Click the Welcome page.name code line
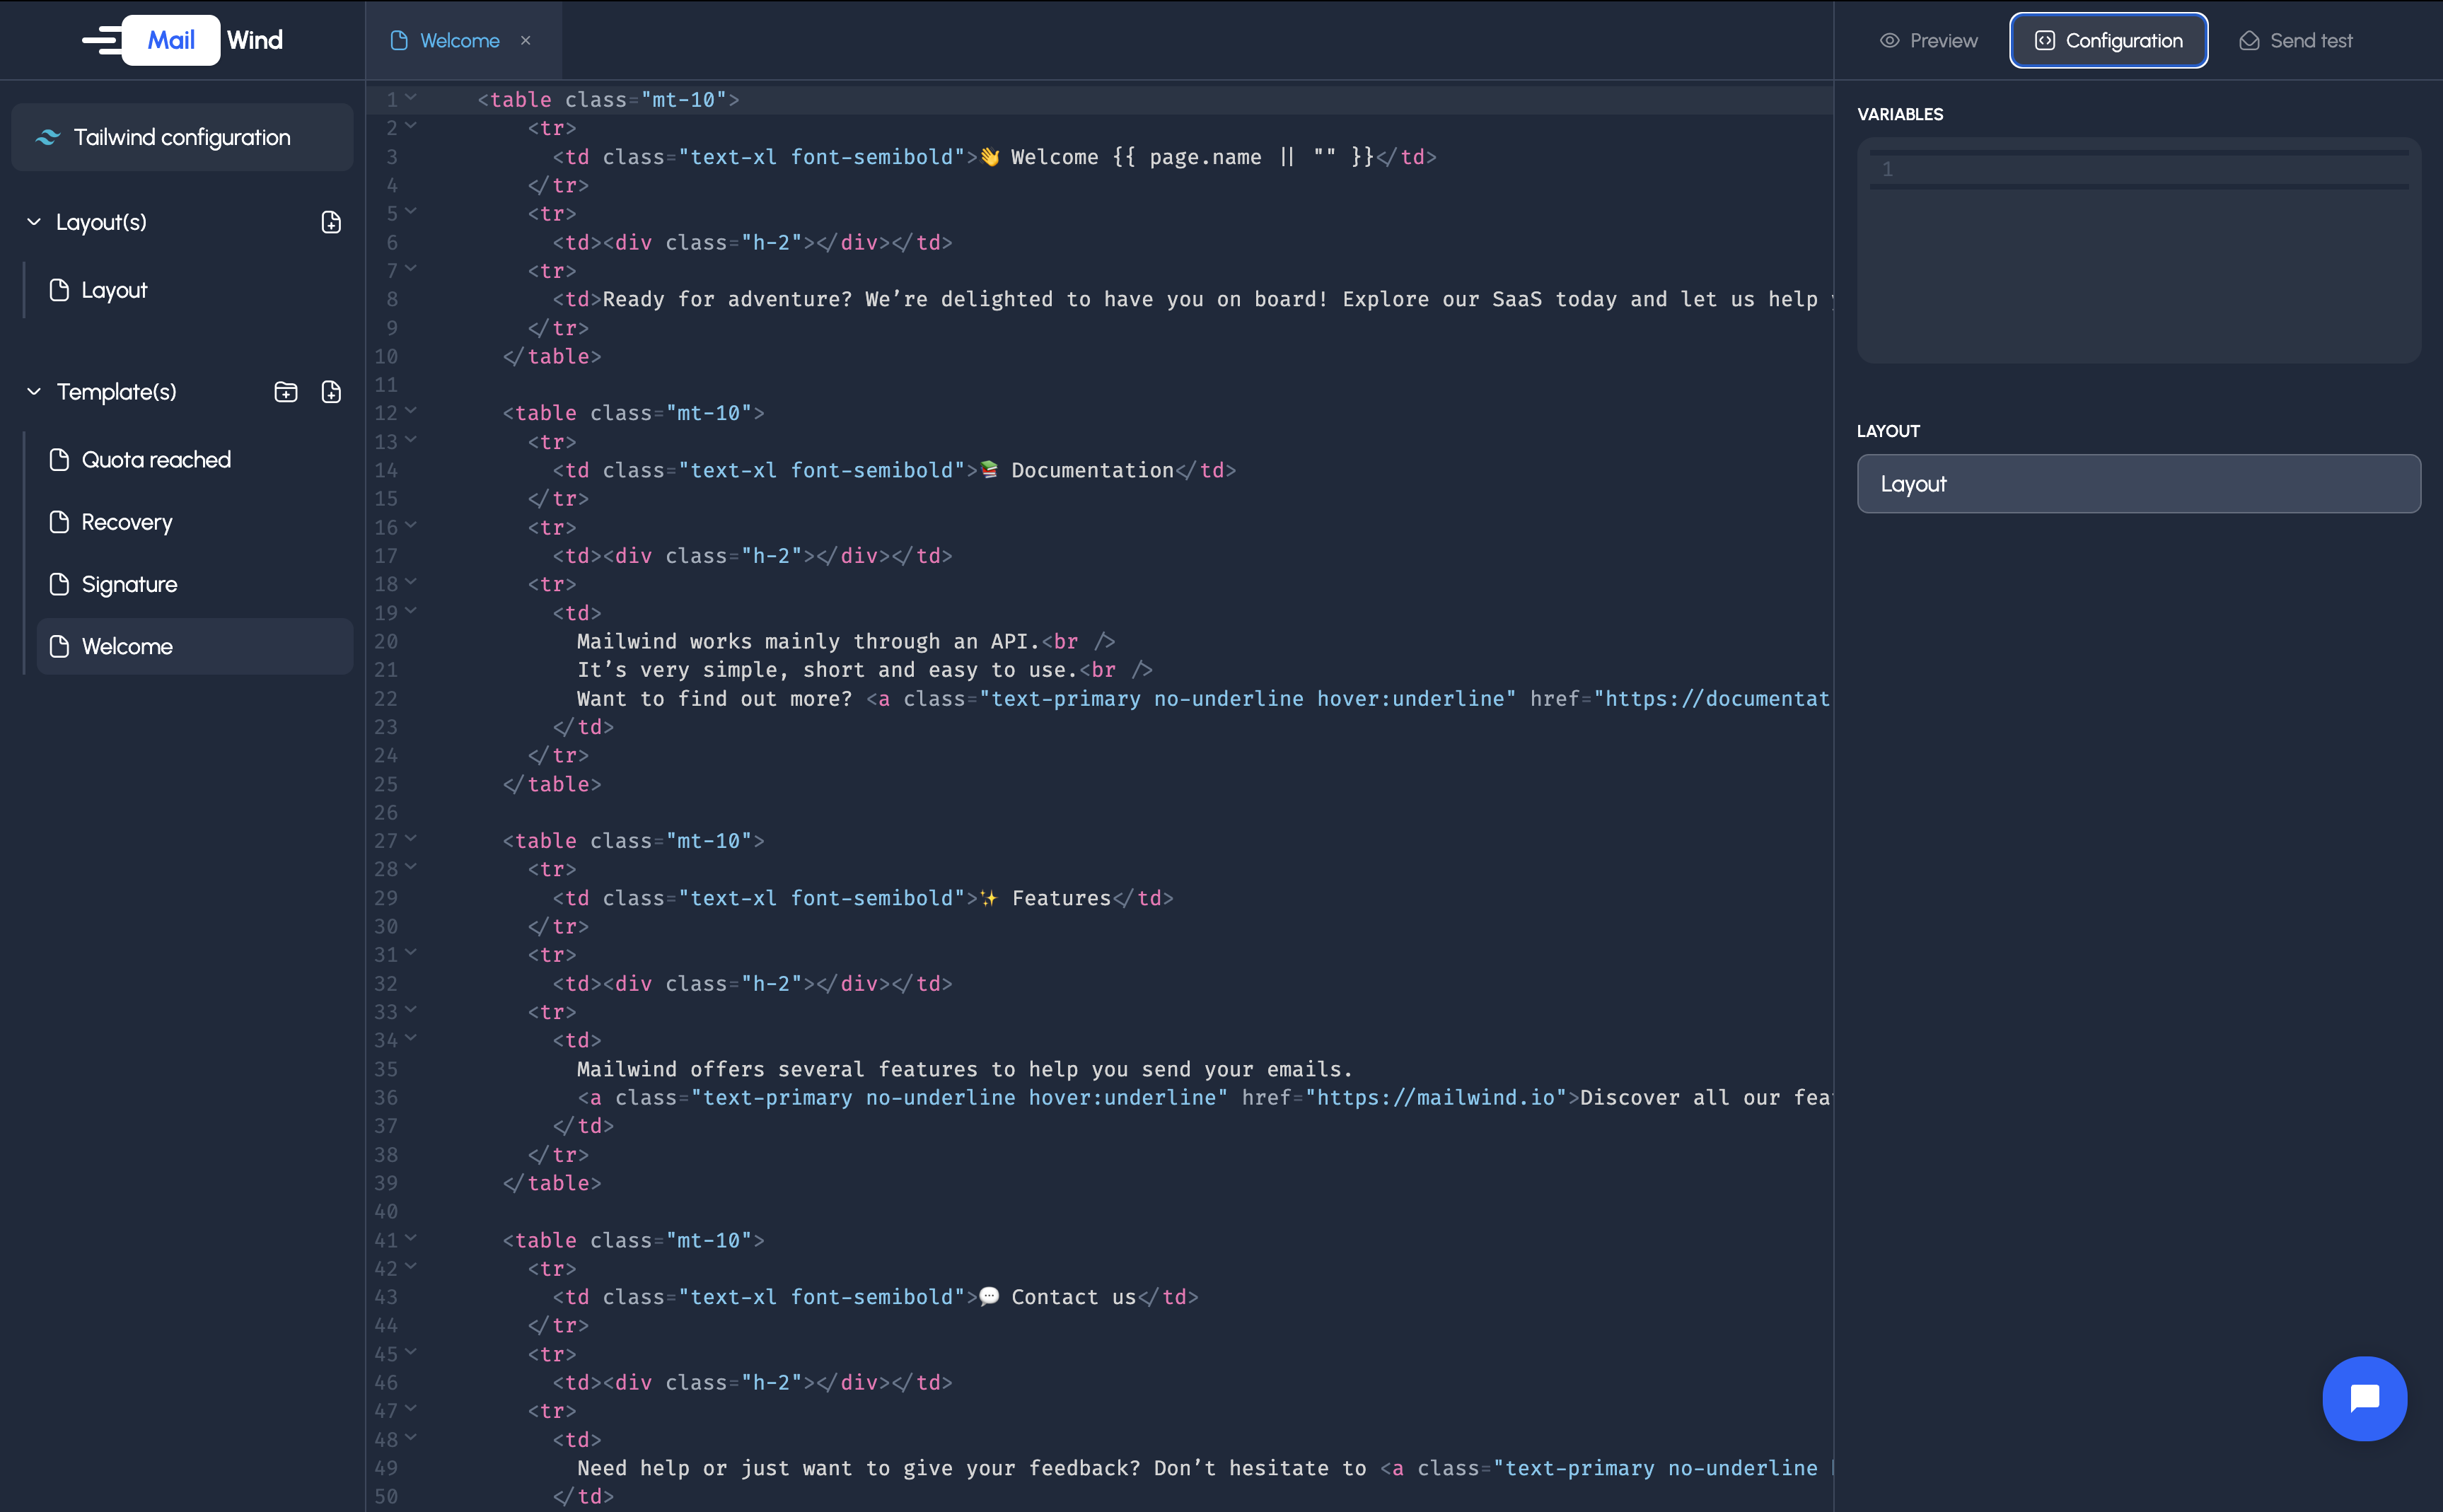This screenshot has width=2443, height=1512. click(x=995, y=157)
